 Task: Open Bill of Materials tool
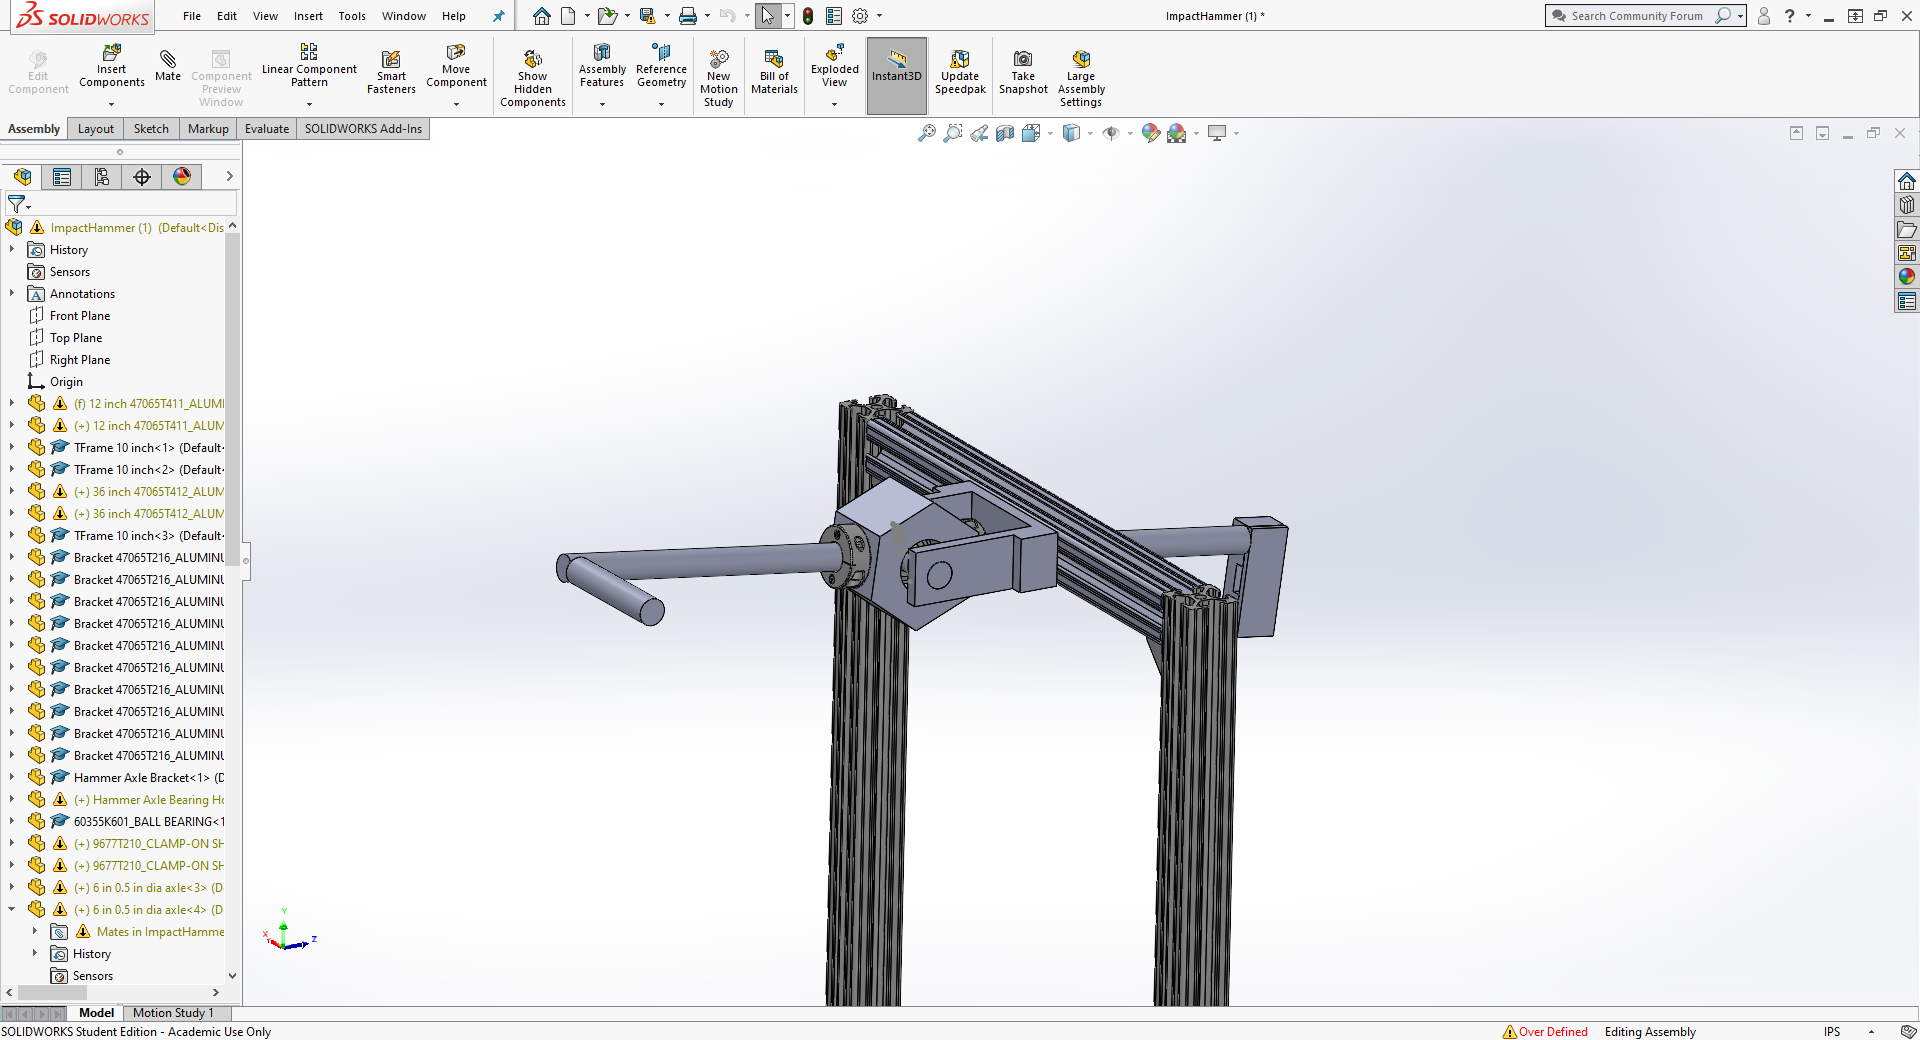coord(774,72)
